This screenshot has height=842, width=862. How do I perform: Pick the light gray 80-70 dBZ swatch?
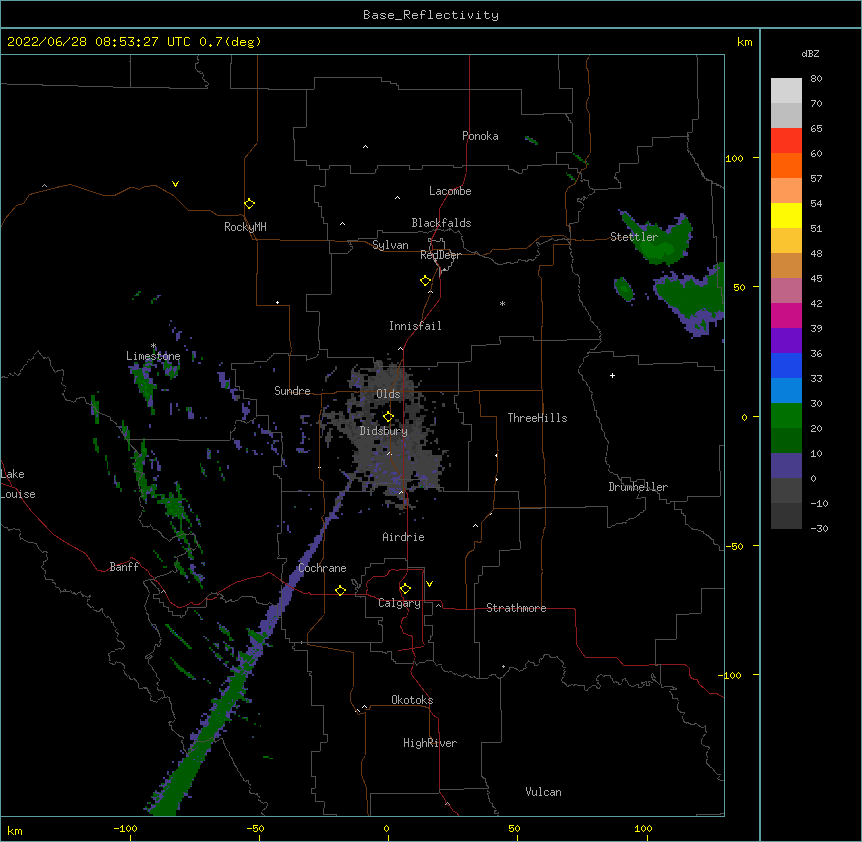[786, 91]
